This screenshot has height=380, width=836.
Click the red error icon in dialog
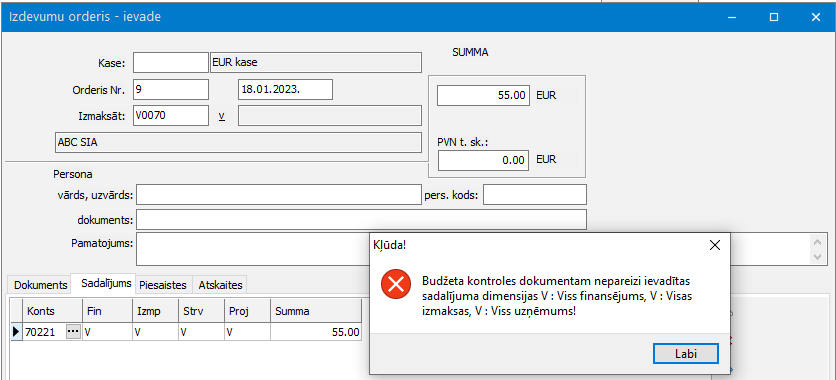pos(396,284)
